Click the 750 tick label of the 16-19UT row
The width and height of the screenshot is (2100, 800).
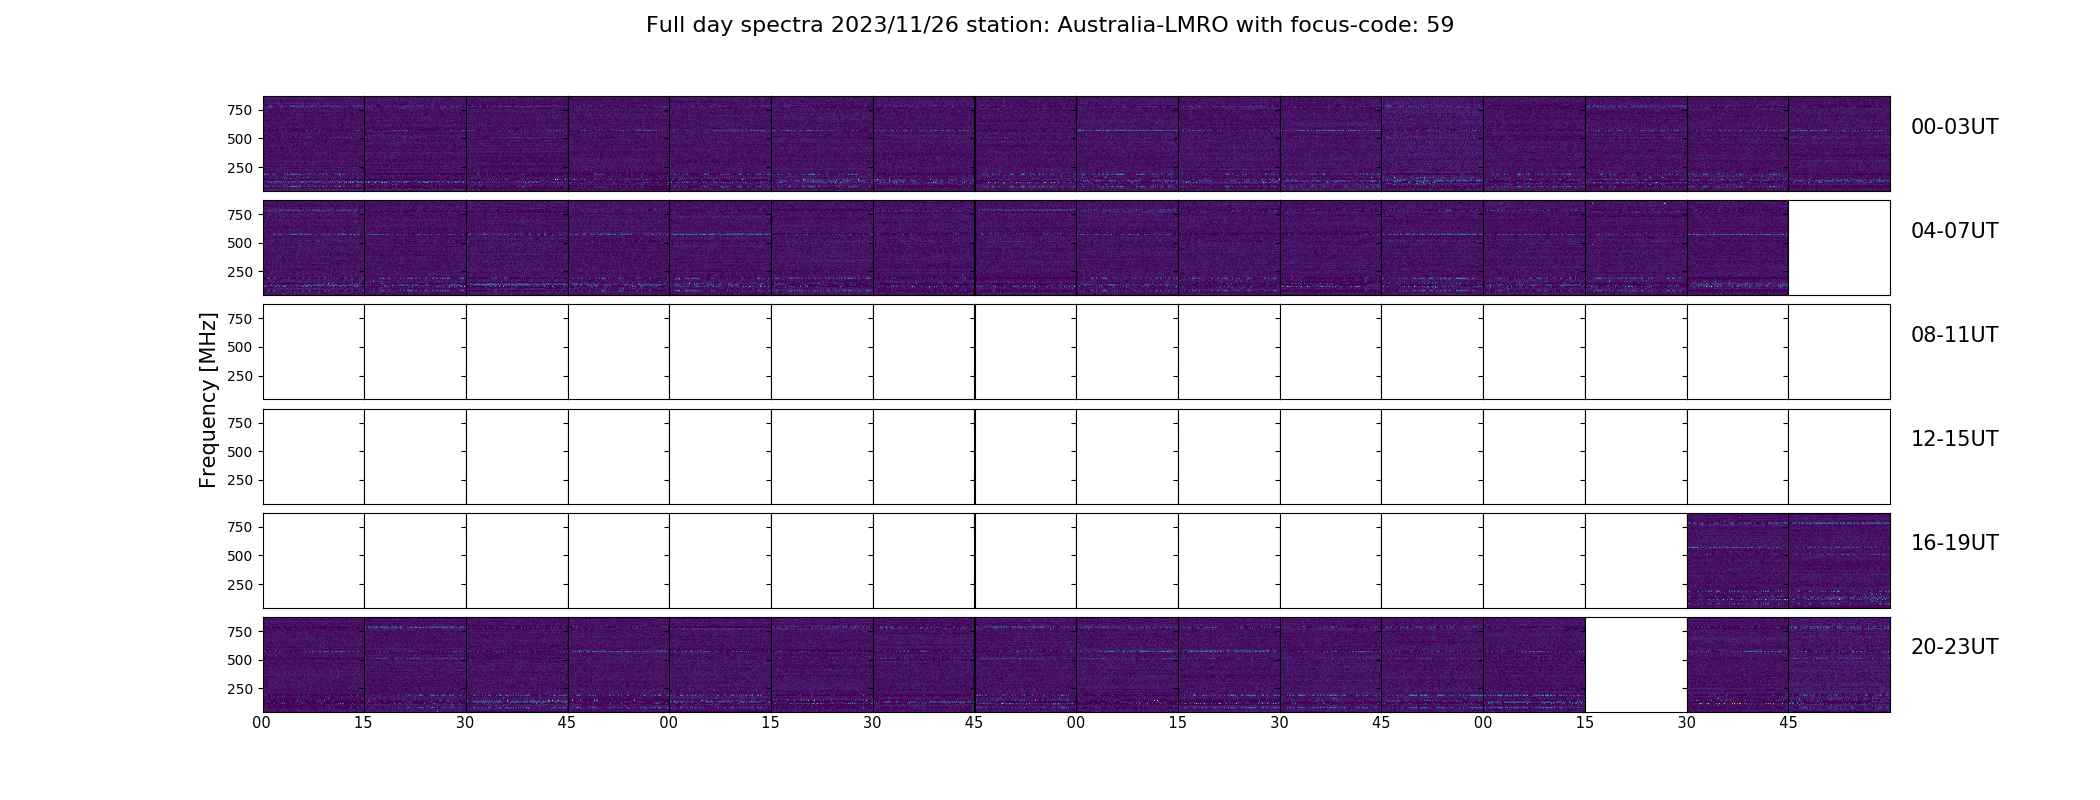(240, 527)
